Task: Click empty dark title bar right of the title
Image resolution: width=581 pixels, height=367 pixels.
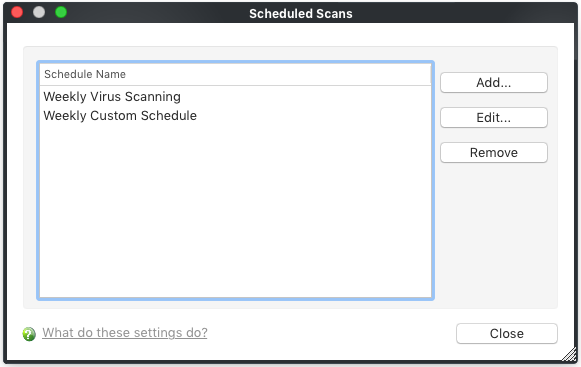Action: tap(463, 13)
